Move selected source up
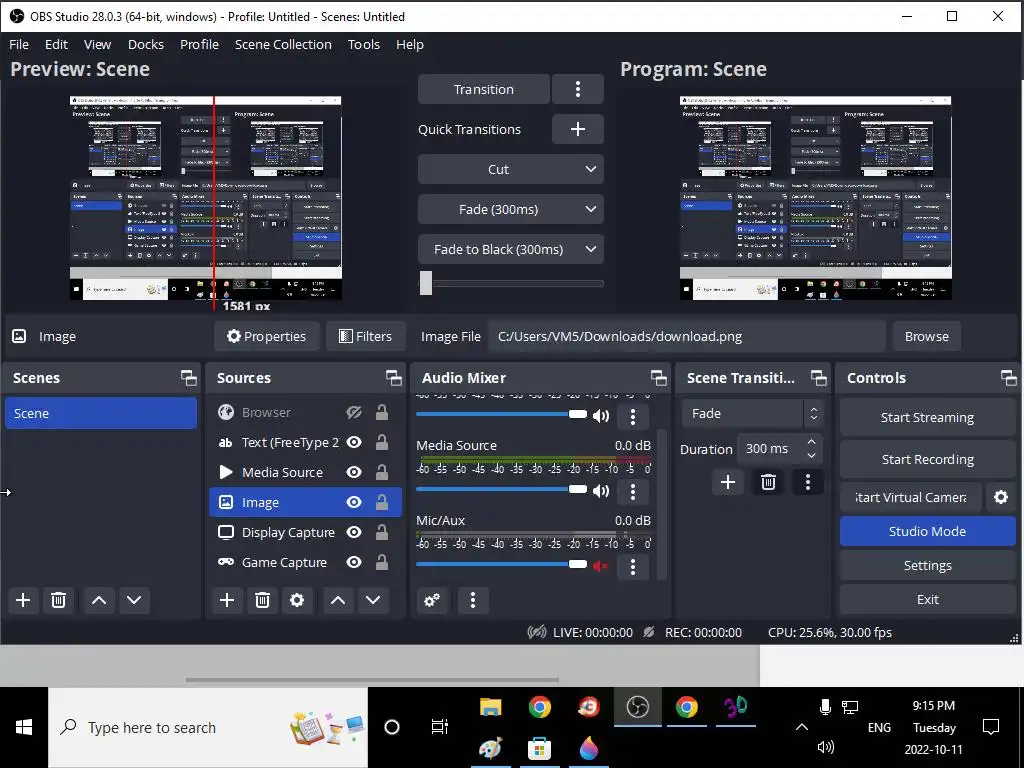The height and width of the screenshot is (768, 1024). click(338, 600)
